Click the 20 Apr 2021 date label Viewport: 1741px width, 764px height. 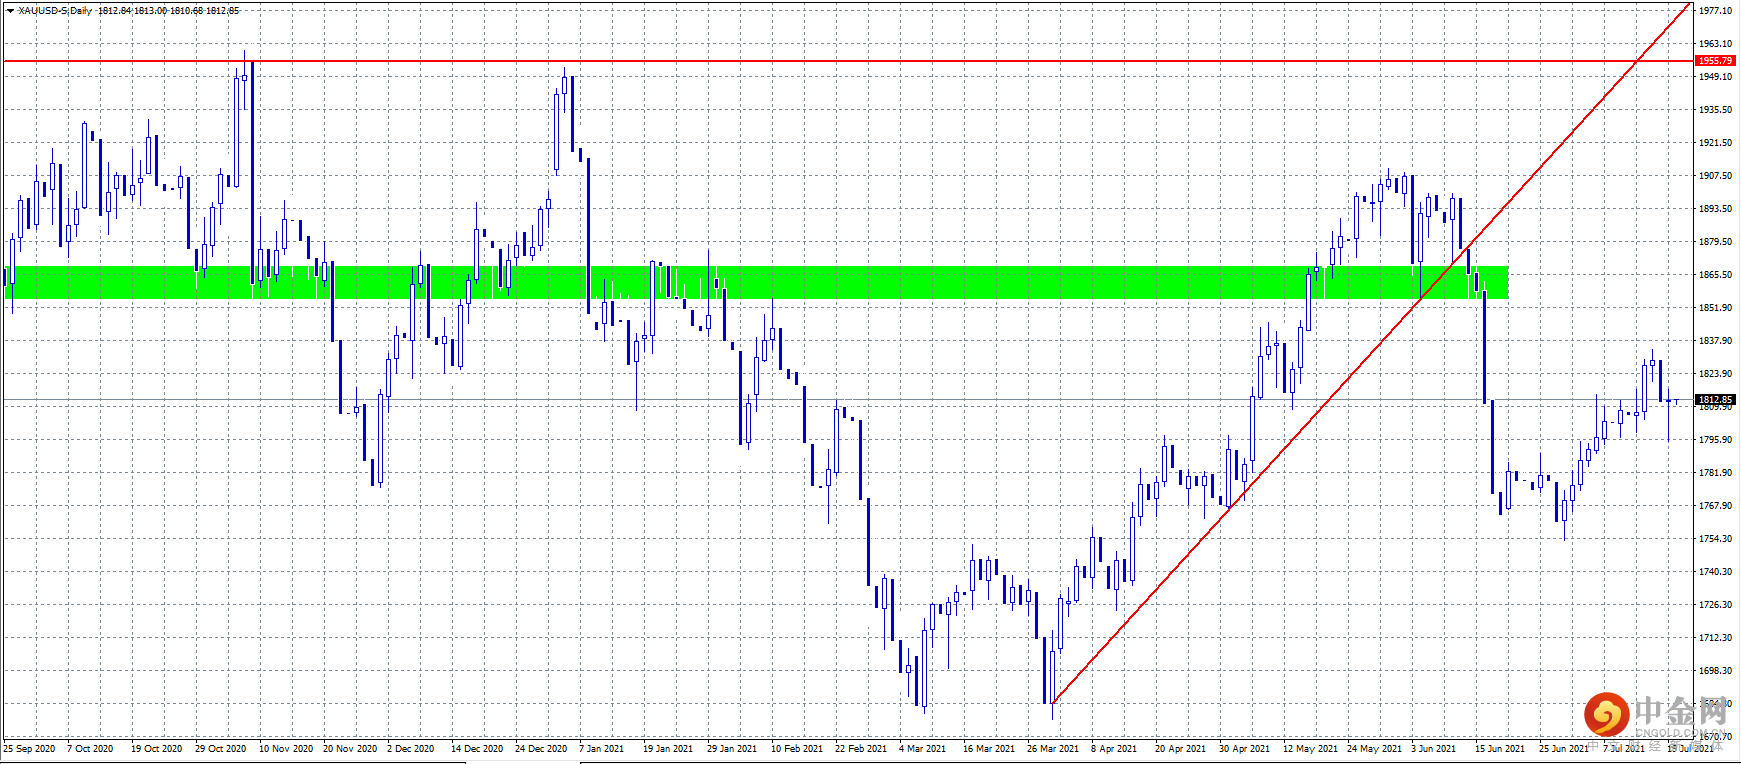coord(1180,749)
